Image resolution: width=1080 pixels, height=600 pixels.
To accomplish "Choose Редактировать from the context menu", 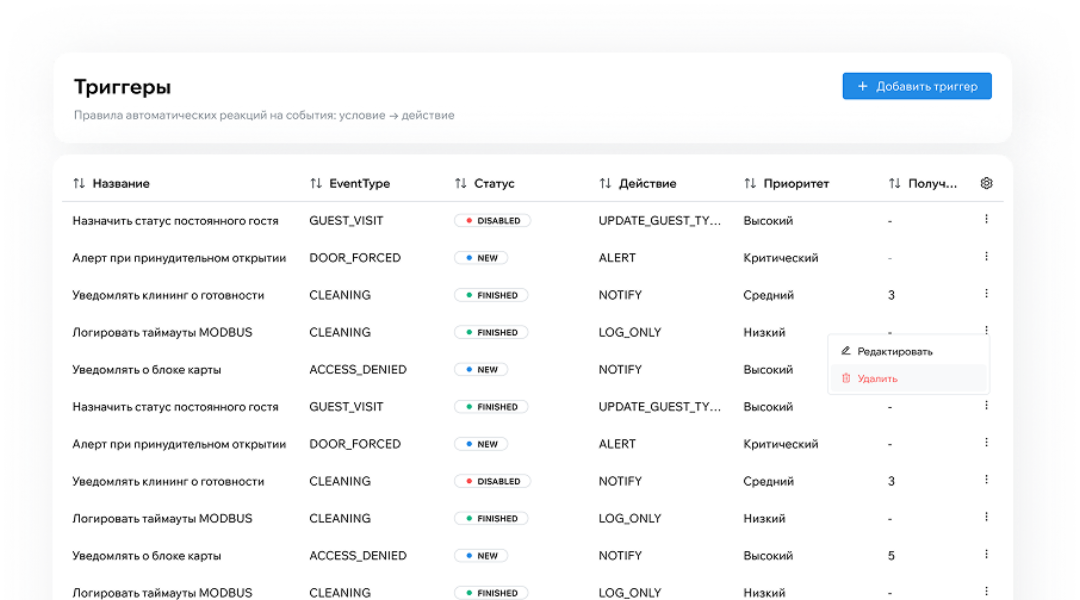I will click(894, 352).
